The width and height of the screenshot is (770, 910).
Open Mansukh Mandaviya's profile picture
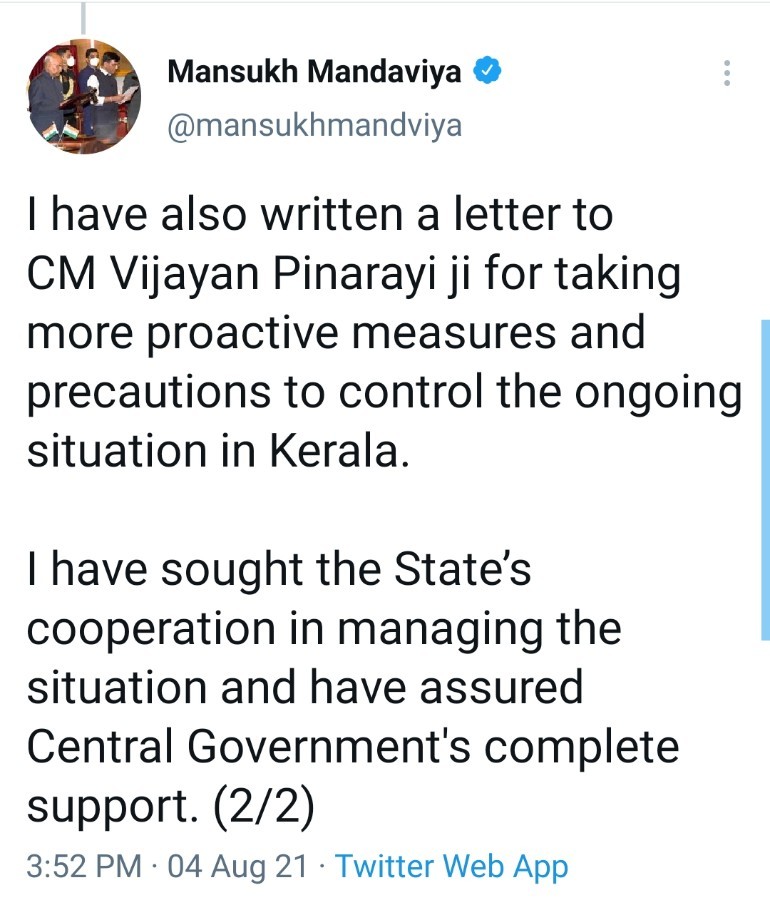point(83,96)
